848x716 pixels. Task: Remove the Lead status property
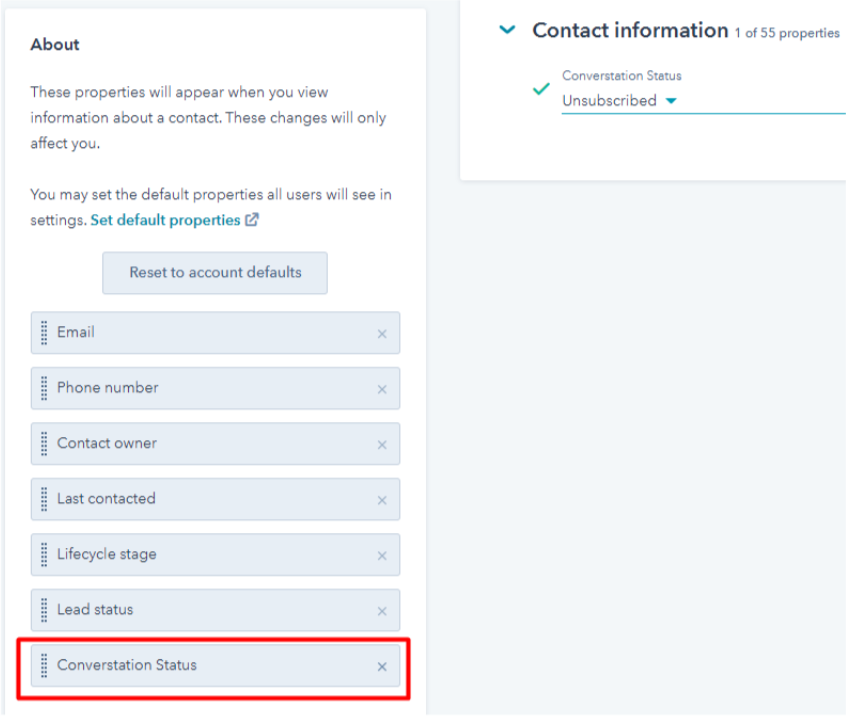pyautogui.click(x=382, y=611)
